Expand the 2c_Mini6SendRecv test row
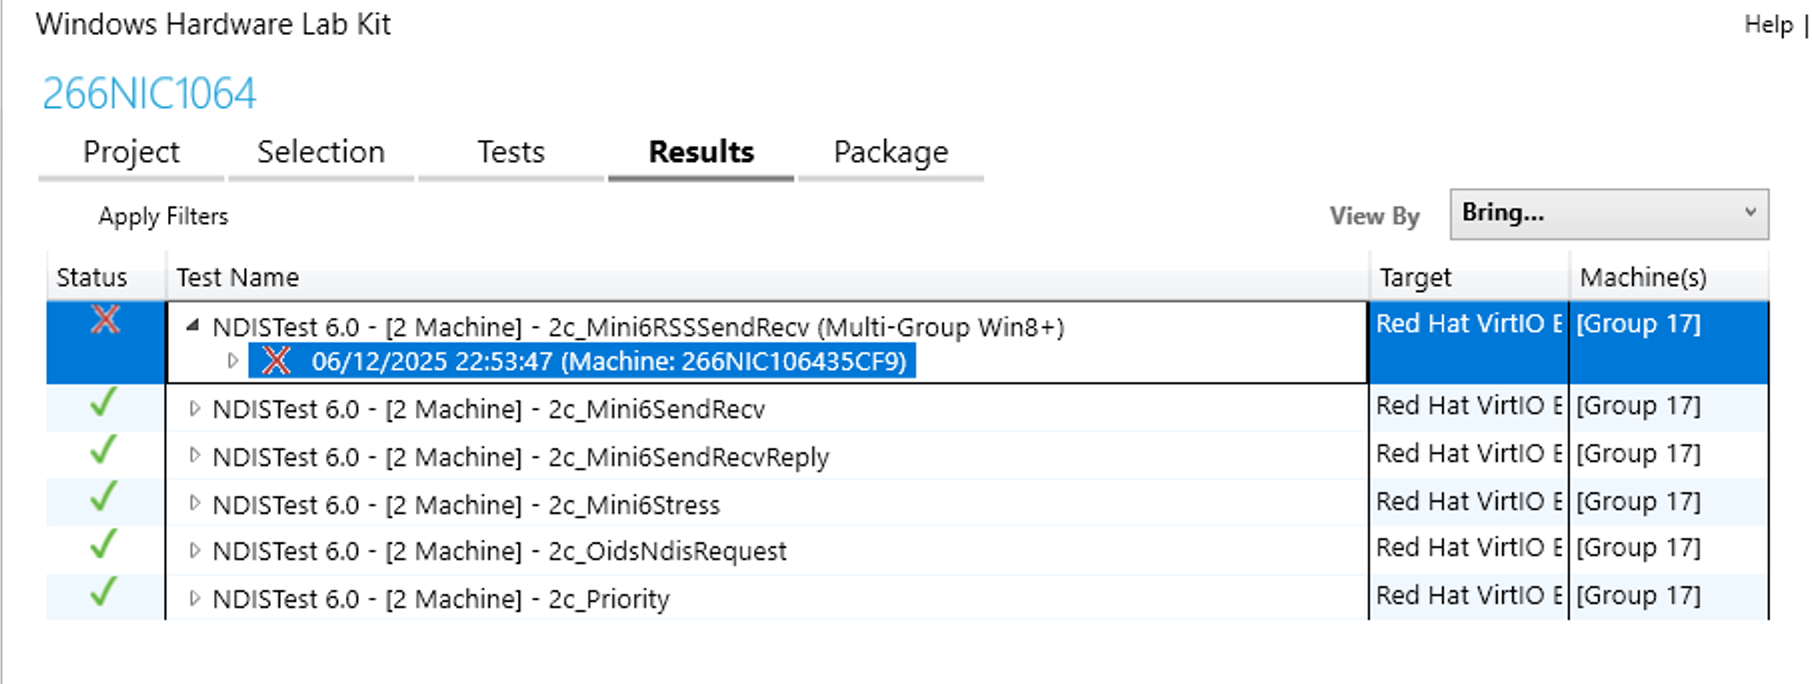The image size is (1812, 684). (195, 408)
